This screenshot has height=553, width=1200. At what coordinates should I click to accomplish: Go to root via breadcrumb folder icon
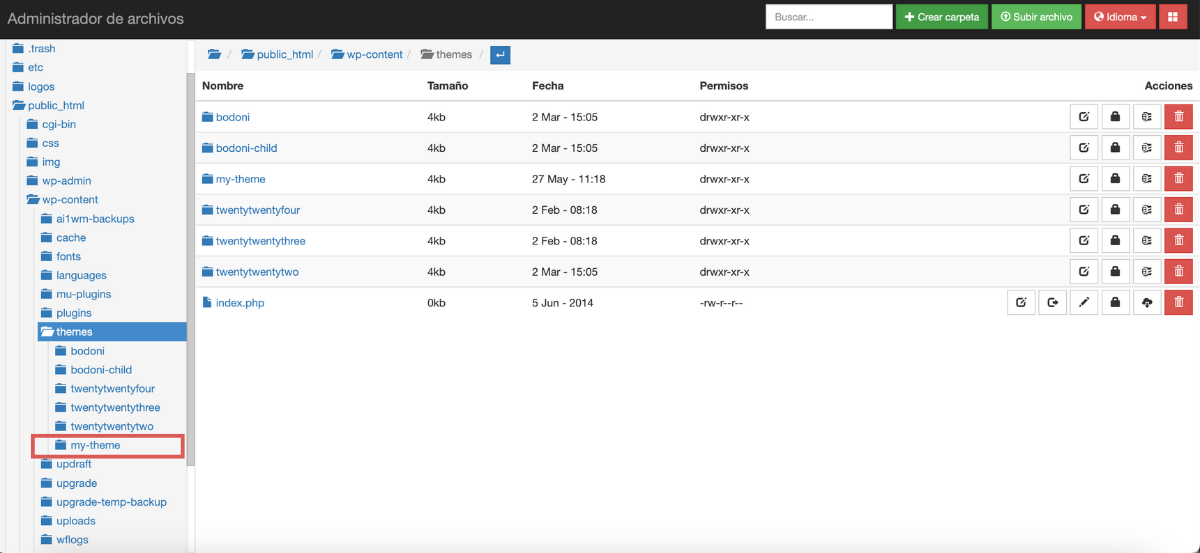(x=214, y=55)
